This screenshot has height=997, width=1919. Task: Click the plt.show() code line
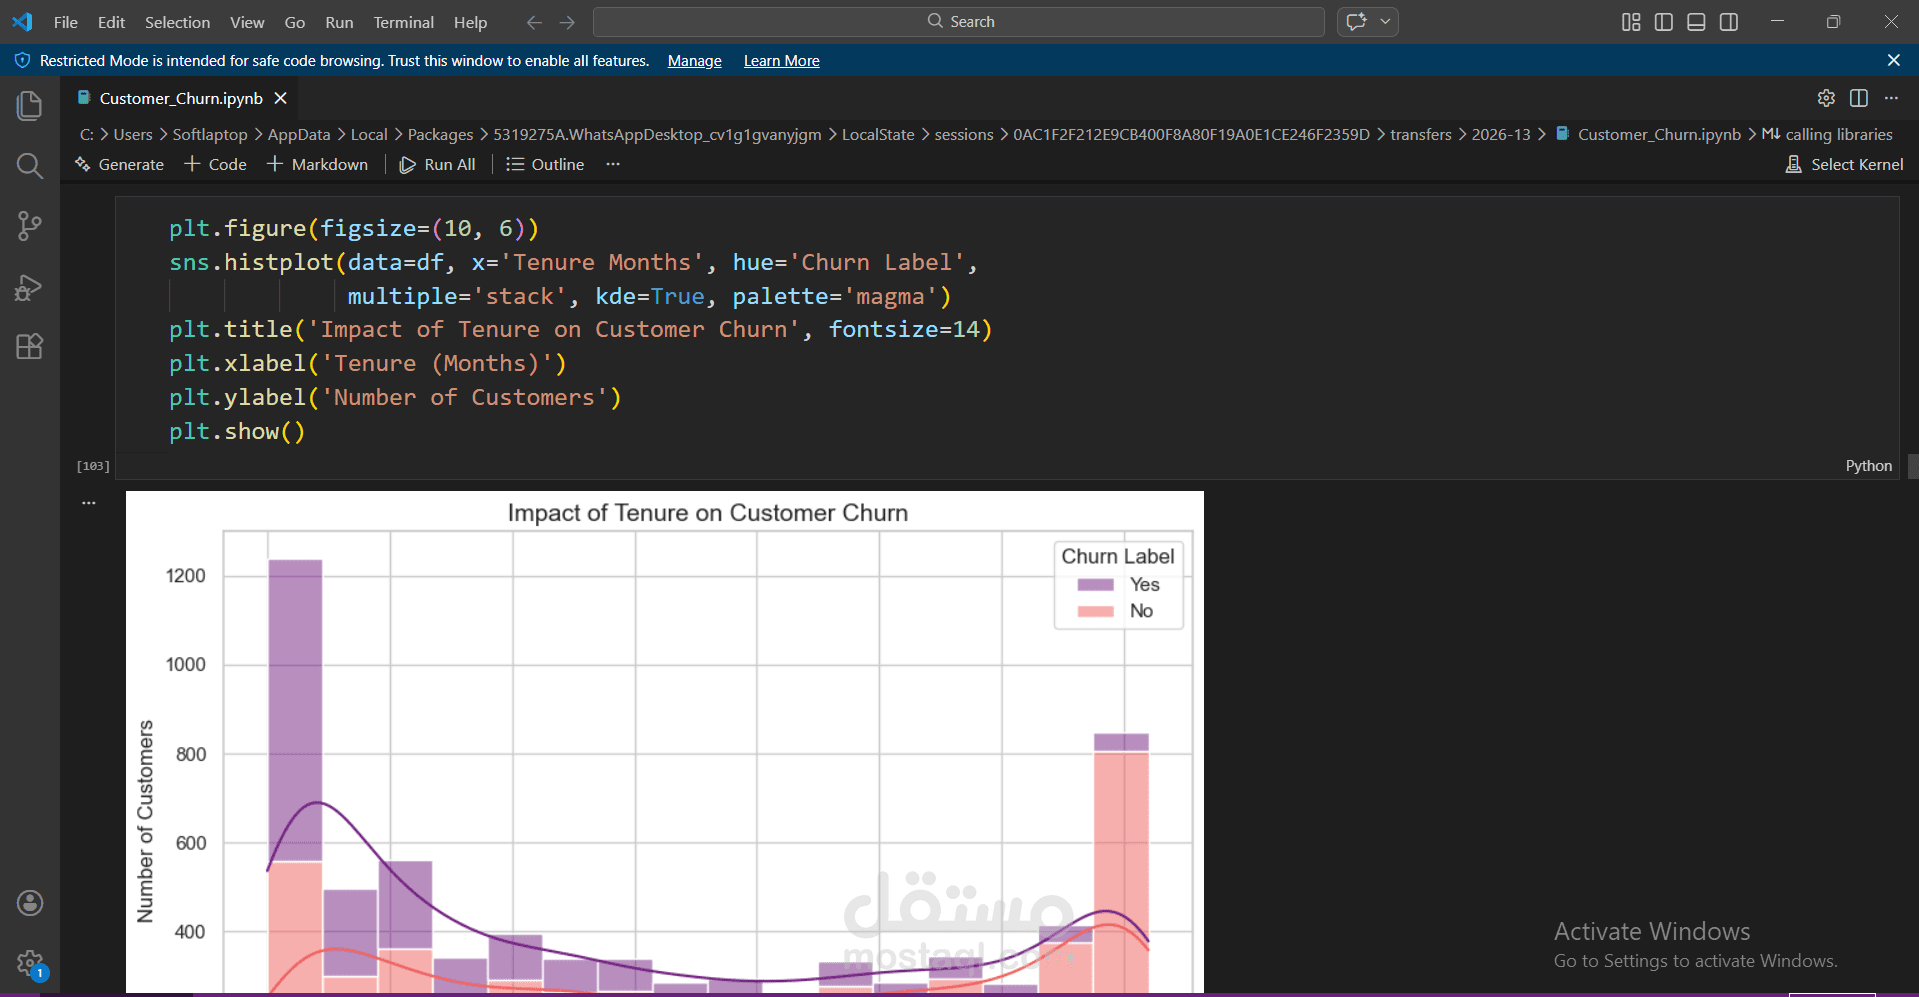click(237, 431)
